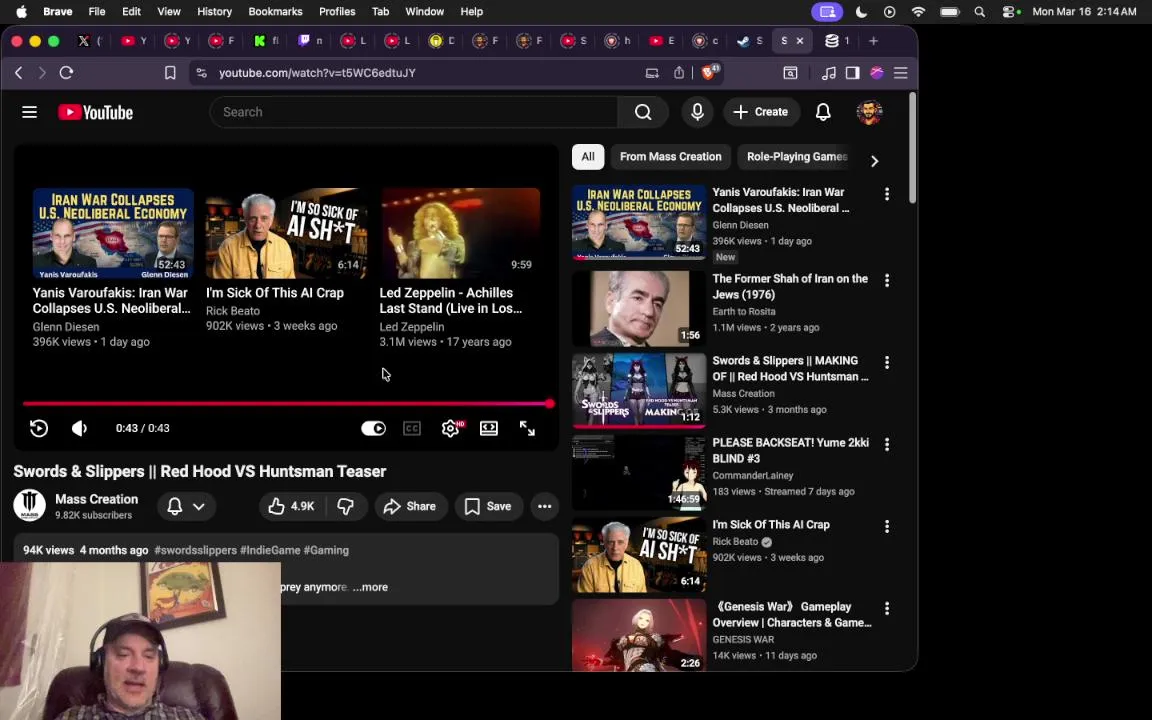The height and width of the screenshot is (720, 1152).
Task: Open the Former Shah of Iran thumbnail
Action: pos(638,309)
